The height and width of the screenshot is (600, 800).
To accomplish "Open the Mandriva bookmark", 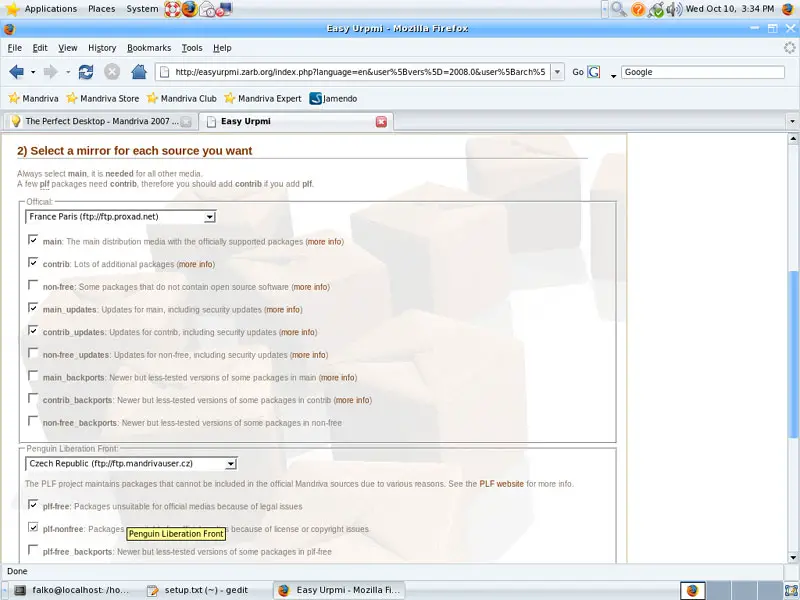I will [x=33, y=98].
